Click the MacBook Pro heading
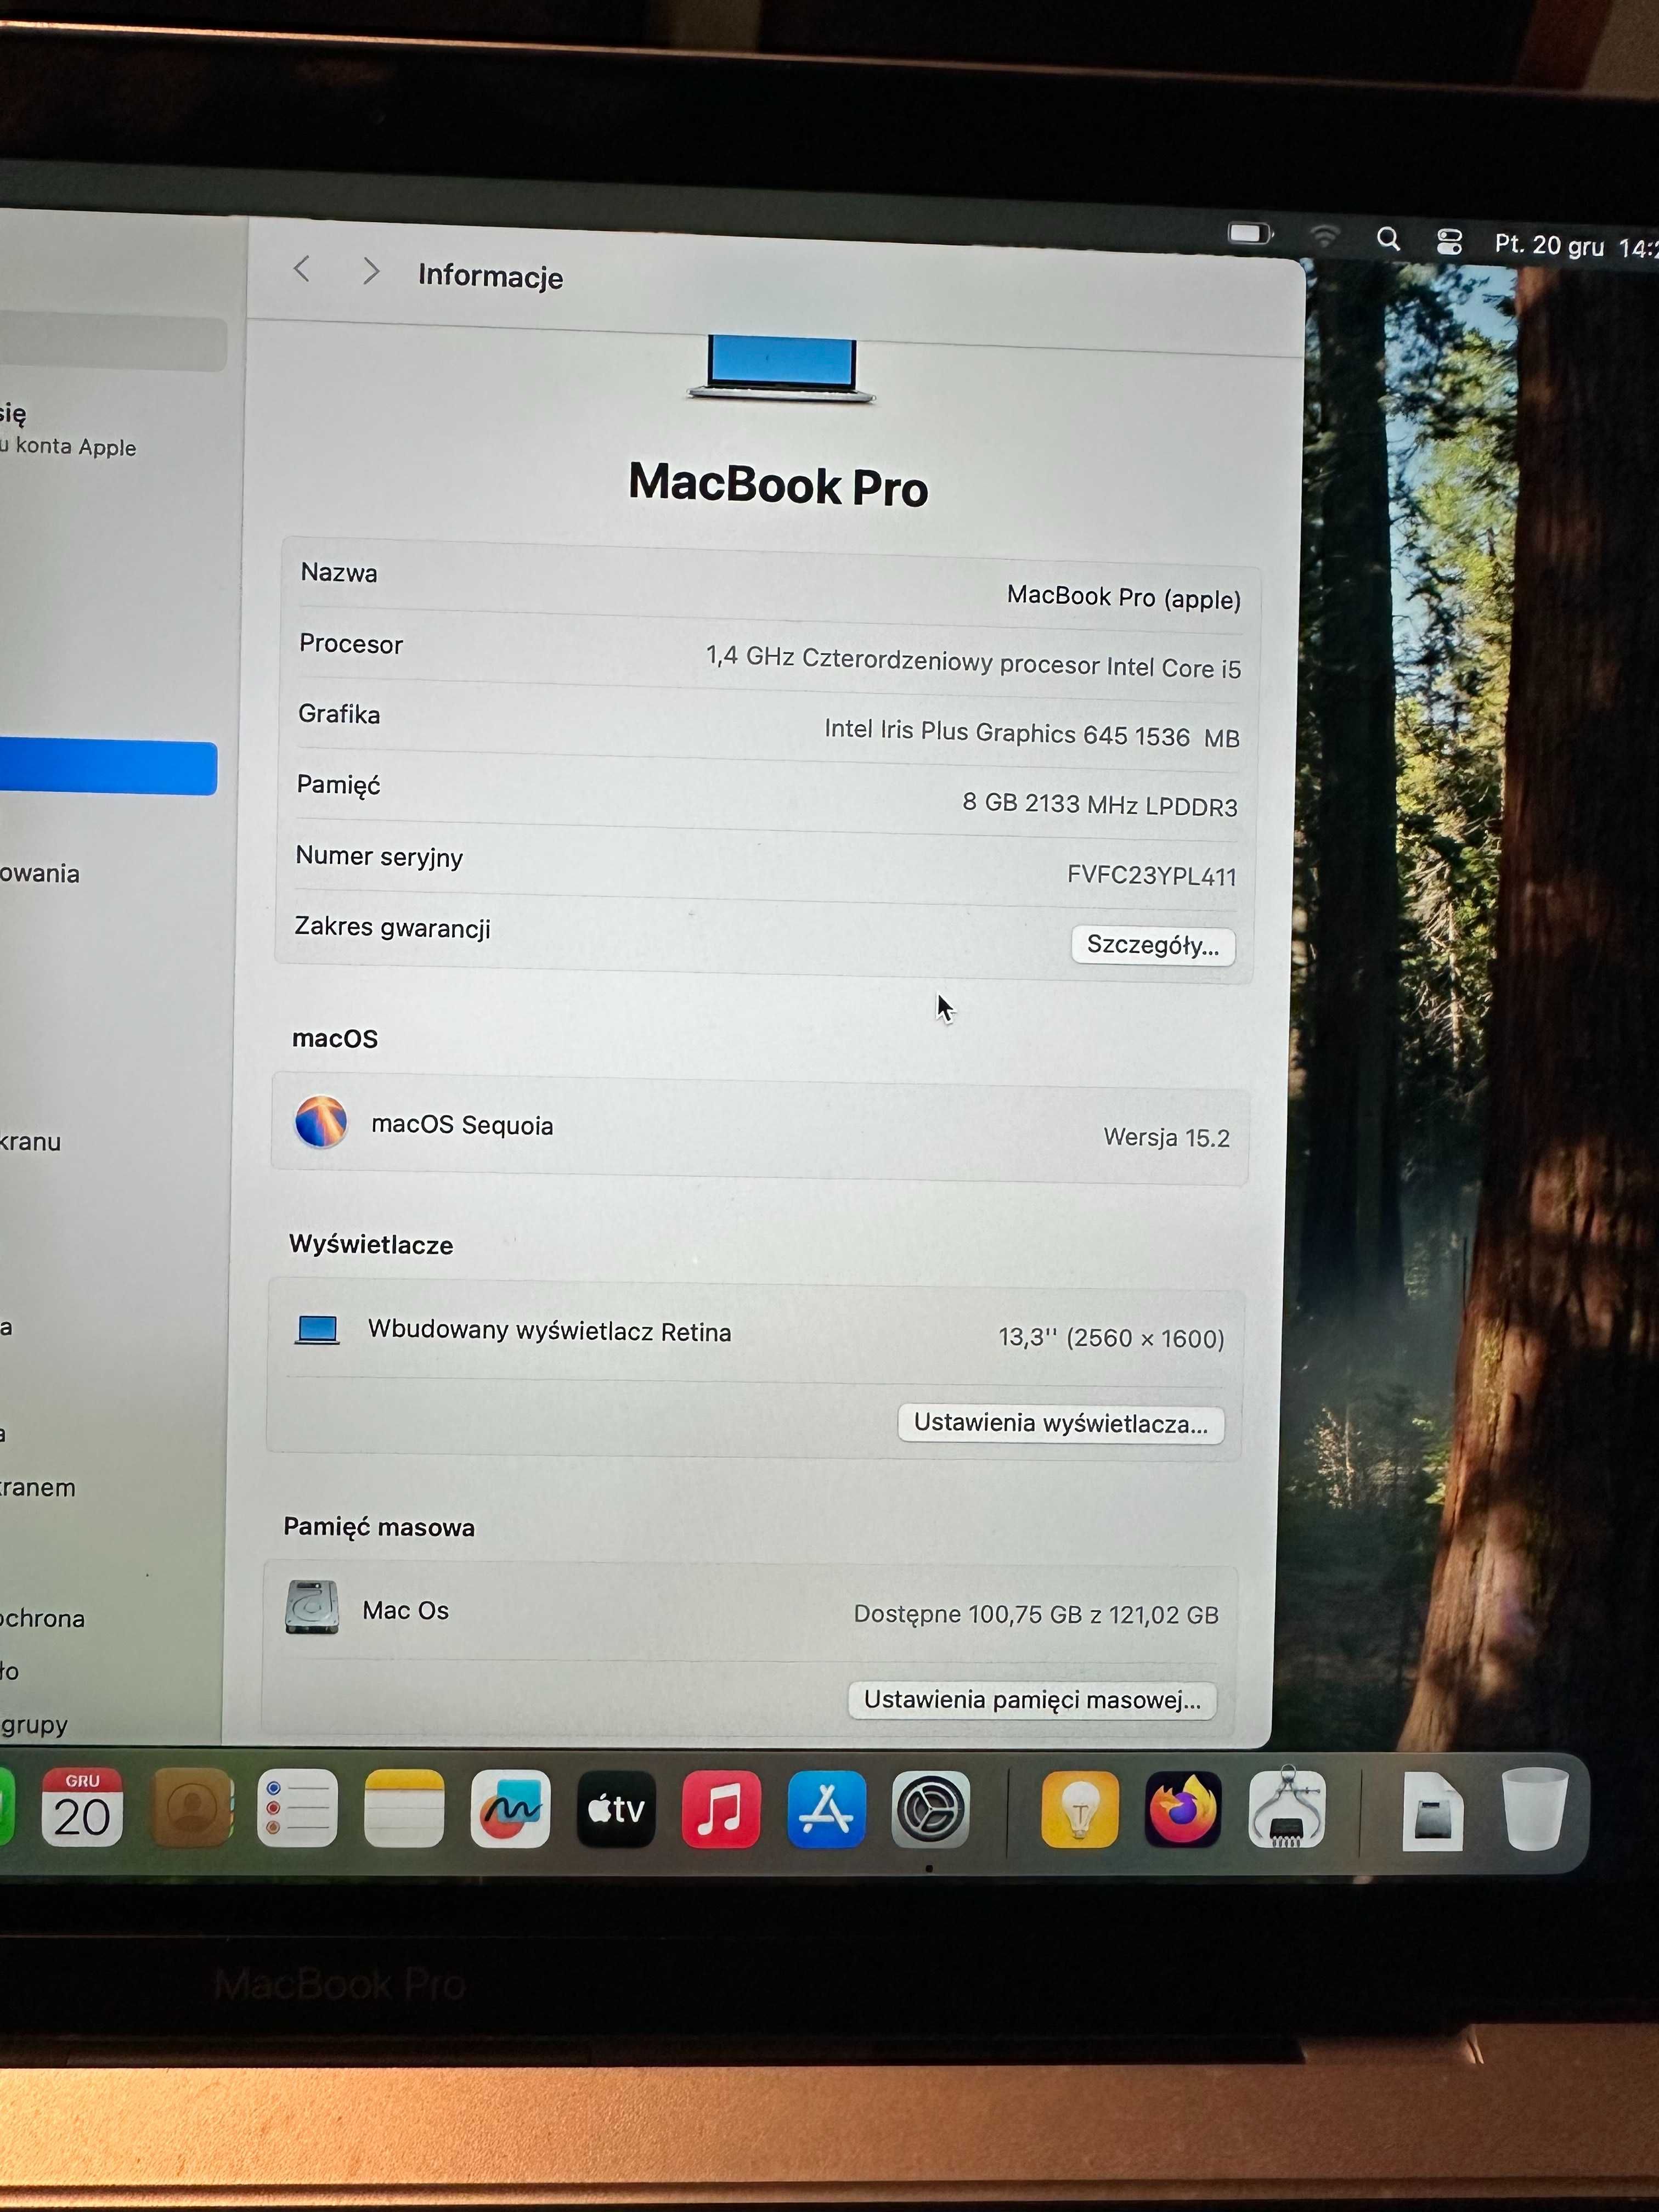Screen dimensions: 1659x2212 778,485
